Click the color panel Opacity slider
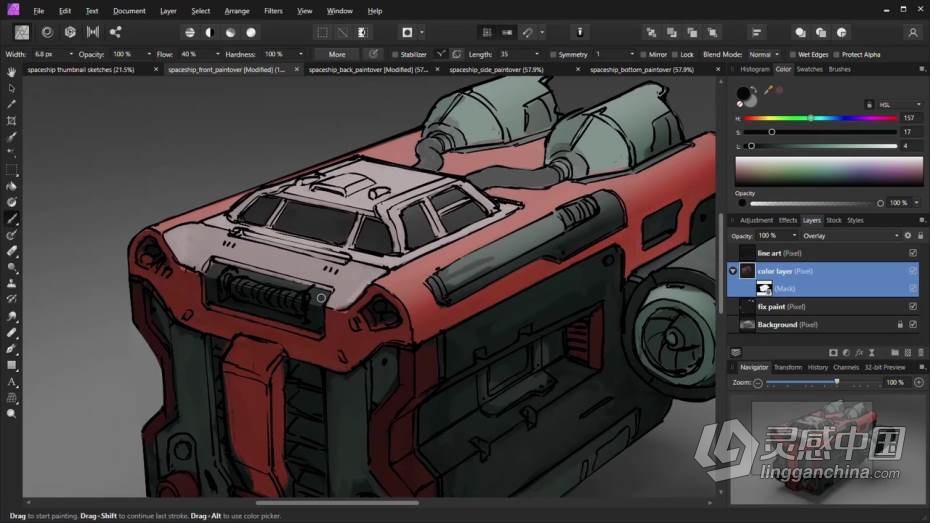 pos(816,203)
